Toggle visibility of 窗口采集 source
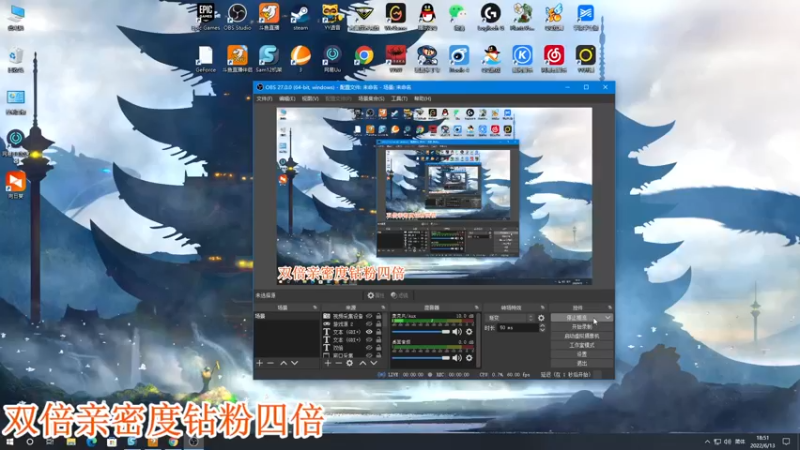 pos(369,355)
